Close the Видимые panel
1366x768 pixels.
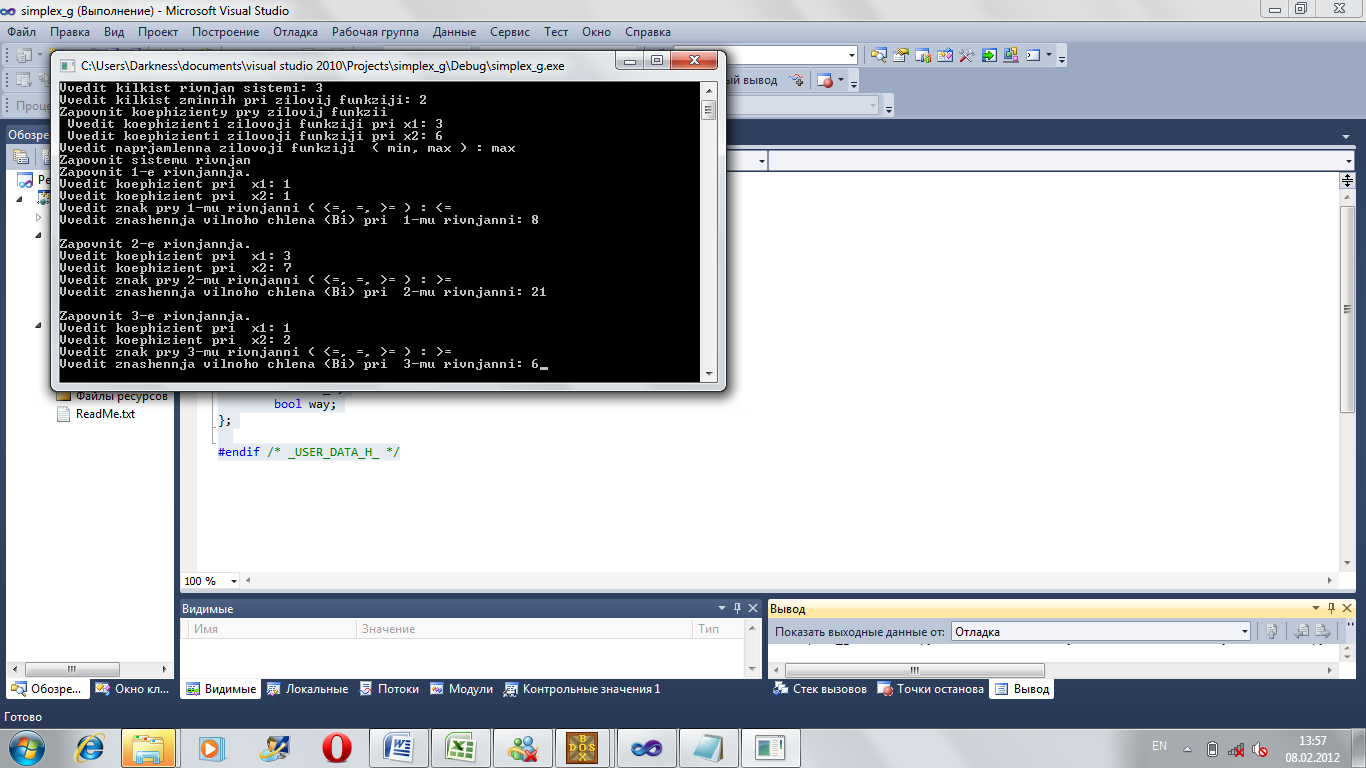(752, 608)
